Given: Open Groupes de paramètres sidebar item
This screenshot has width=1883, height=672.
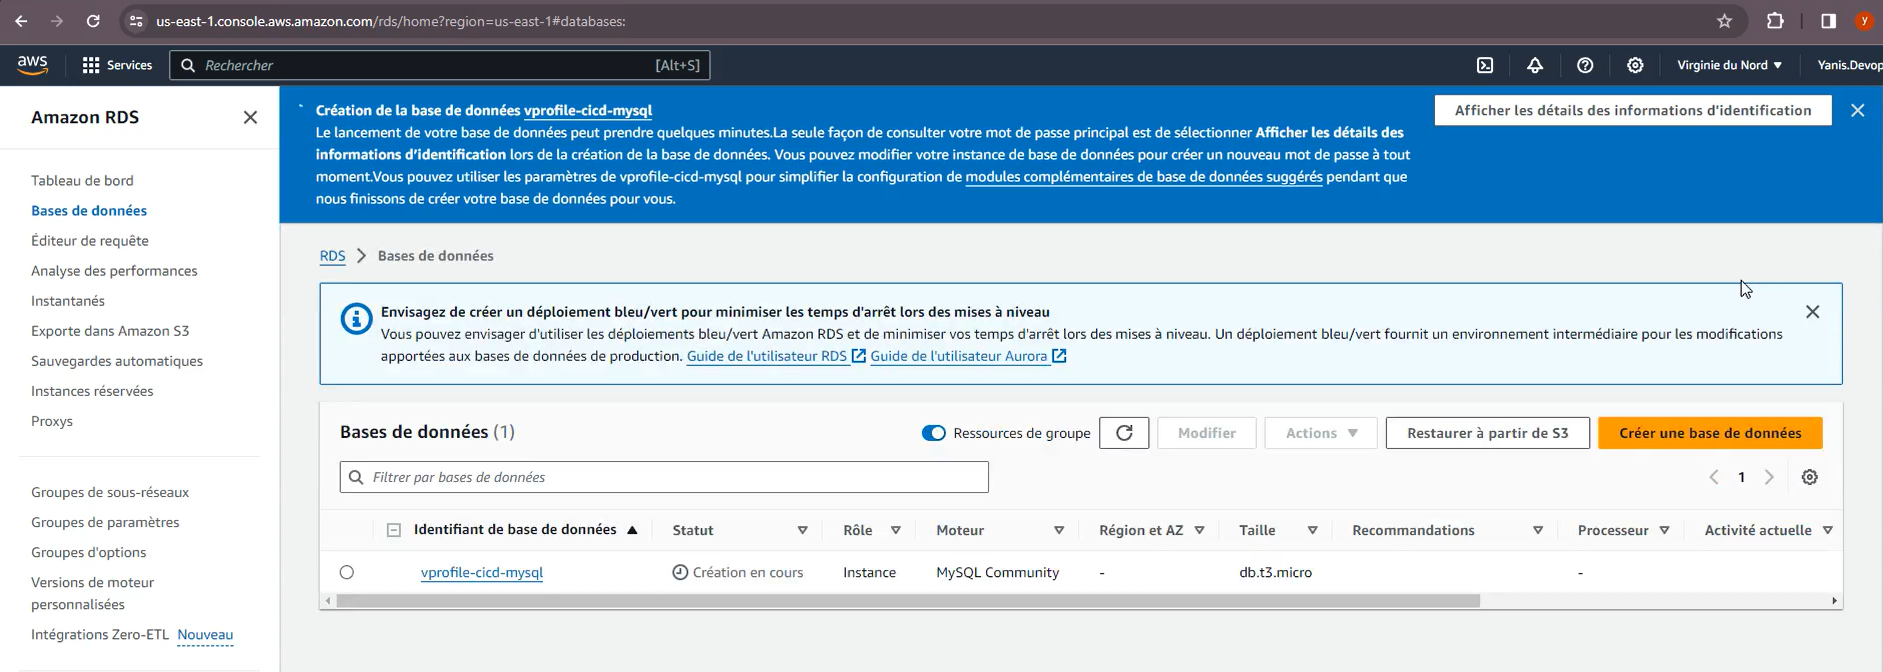Looking at the screenshot, I should (x=105, y=522).
